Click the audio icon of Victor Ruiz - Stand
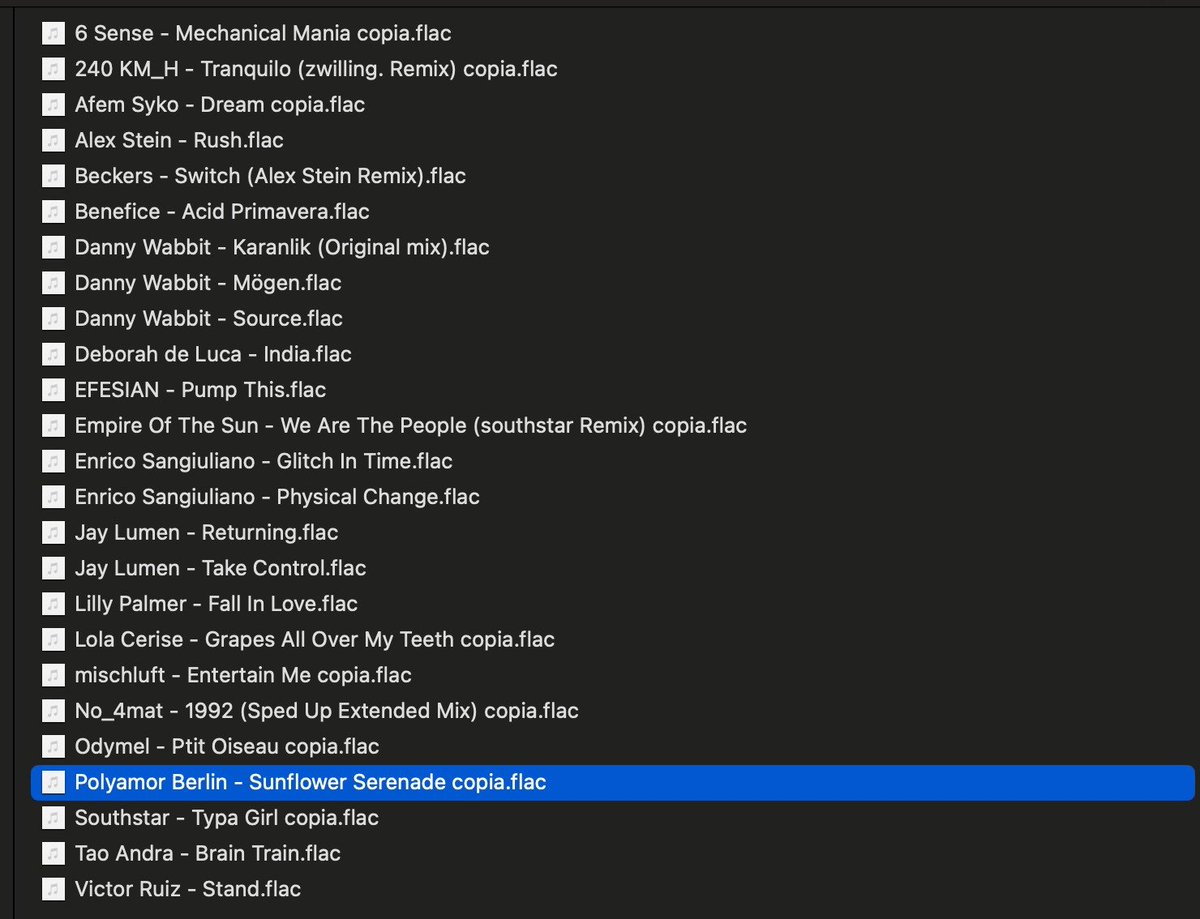 coord(52,889)
